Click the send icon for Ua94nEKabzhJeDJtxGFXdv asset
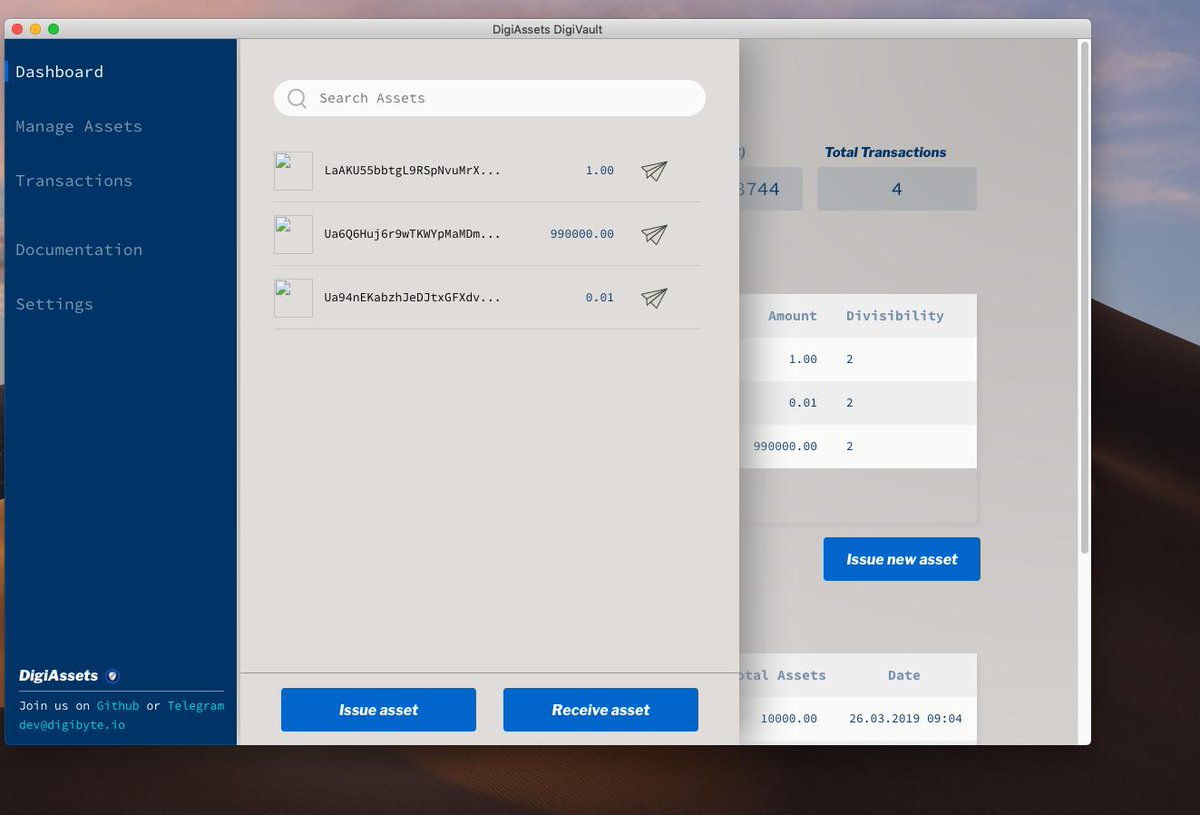The image size is (1200, 815). pos(654,297)
